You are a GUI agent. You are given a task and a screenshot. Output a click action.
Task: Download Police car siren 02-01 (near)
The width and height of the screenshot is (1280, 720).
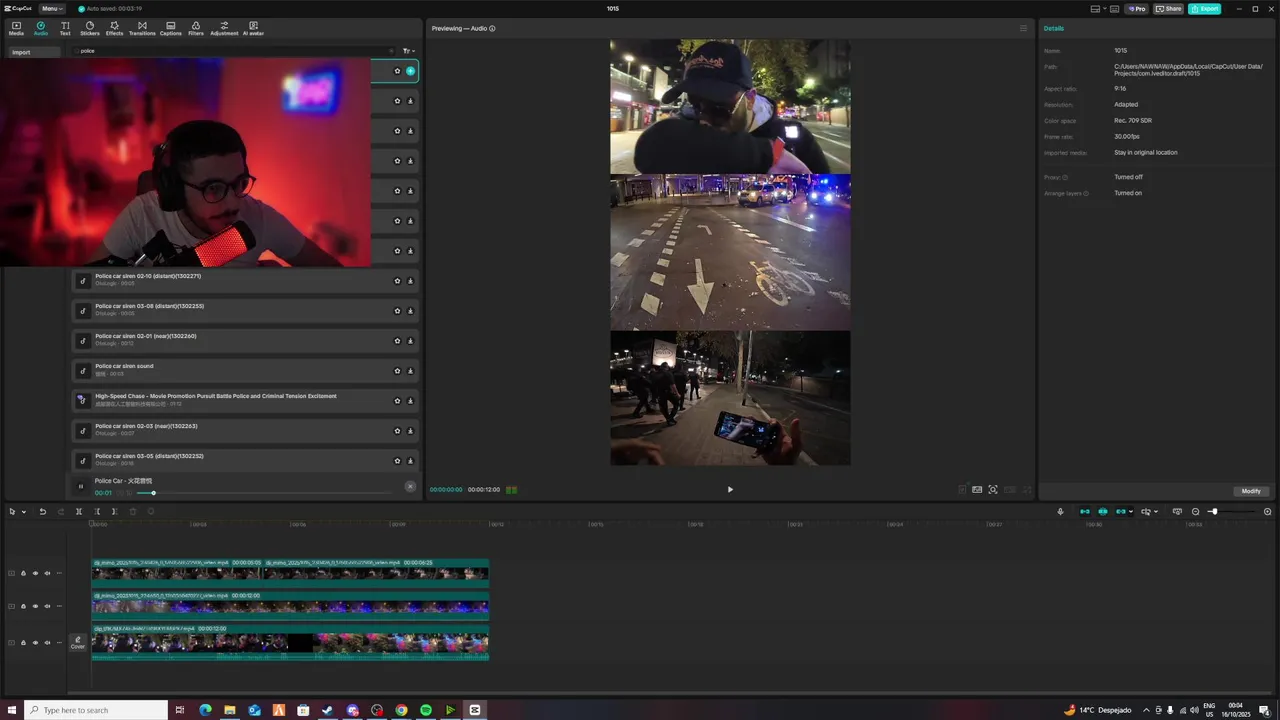410,341
